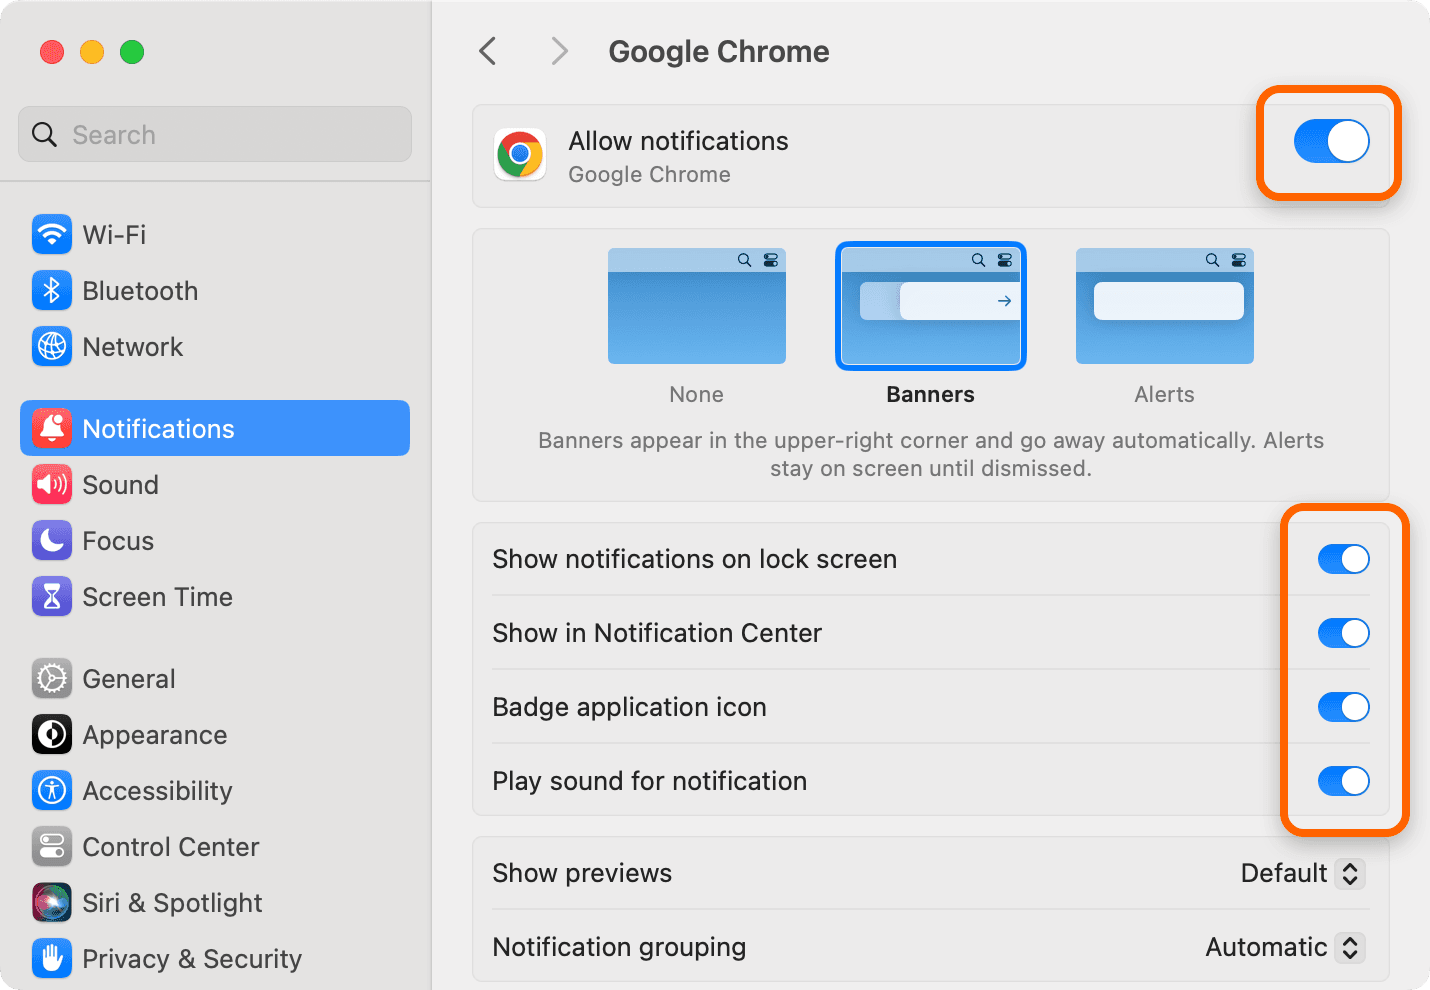This screenshot has height=990, width=1430.
Task: Click the magnifying glass search icon
Action: (x=45, y=134)
